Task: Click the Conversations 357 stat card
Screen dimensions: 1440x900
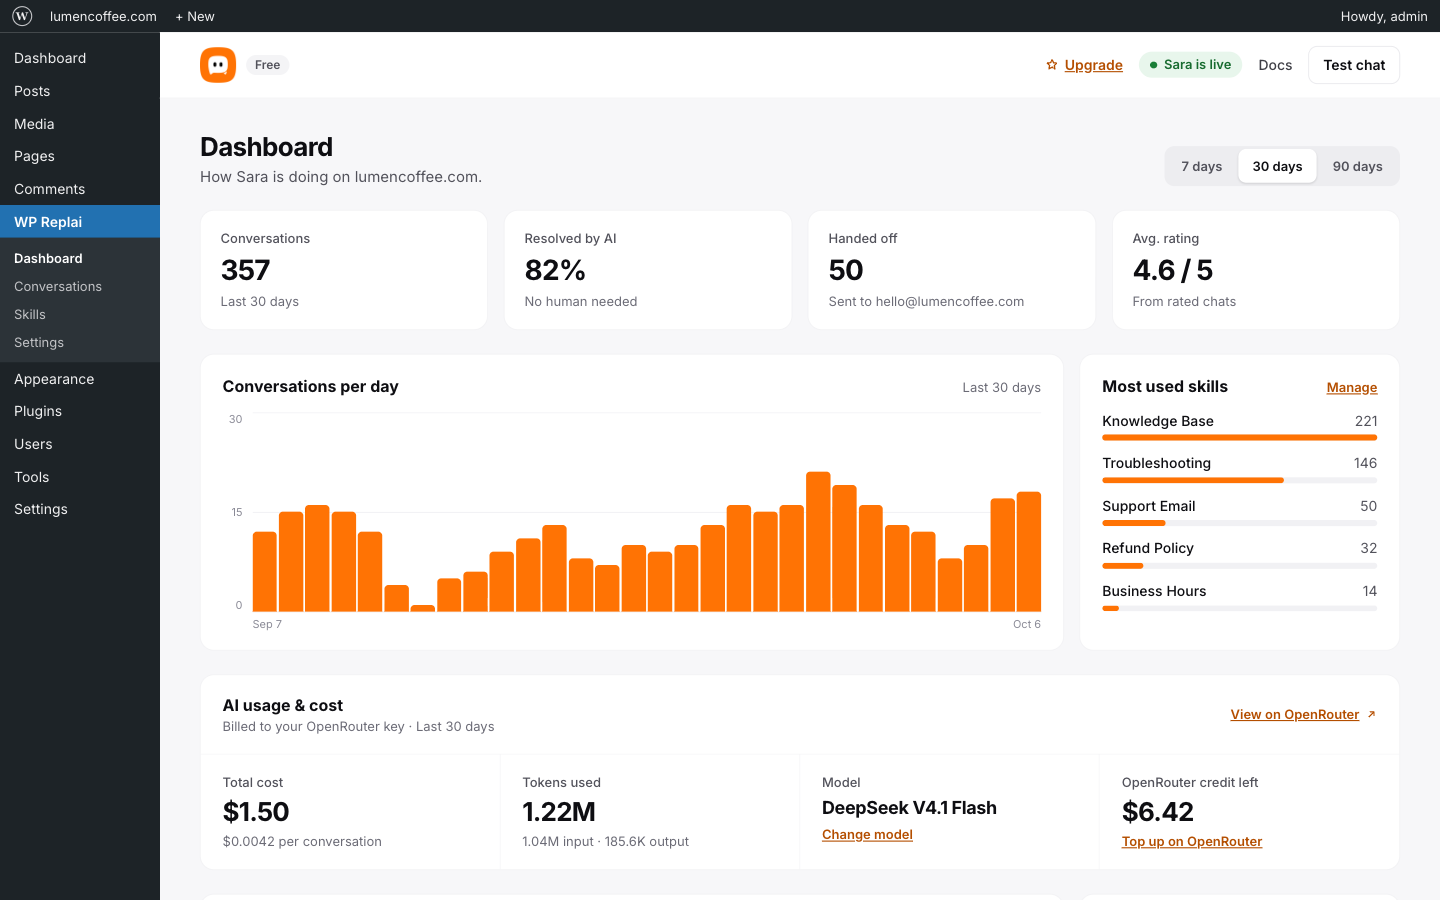Action: click(x=344, y=270)
